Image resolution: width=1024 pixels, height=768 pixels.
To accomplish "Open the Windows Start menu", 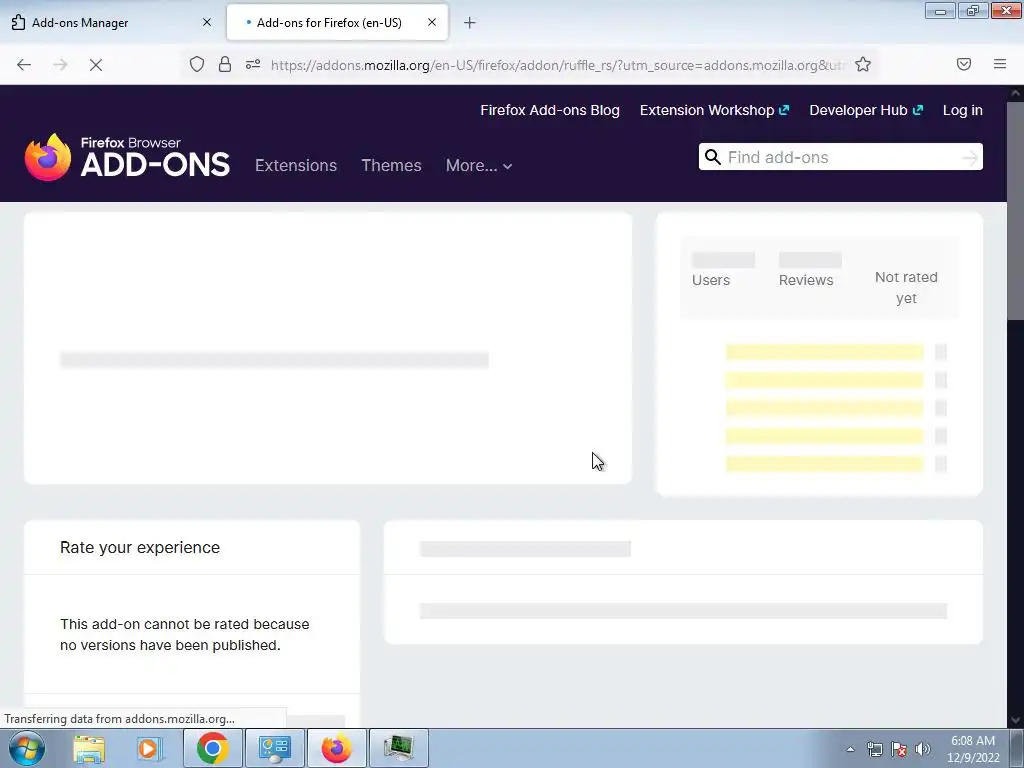I will pyautogui.click(x=26, y=748).
